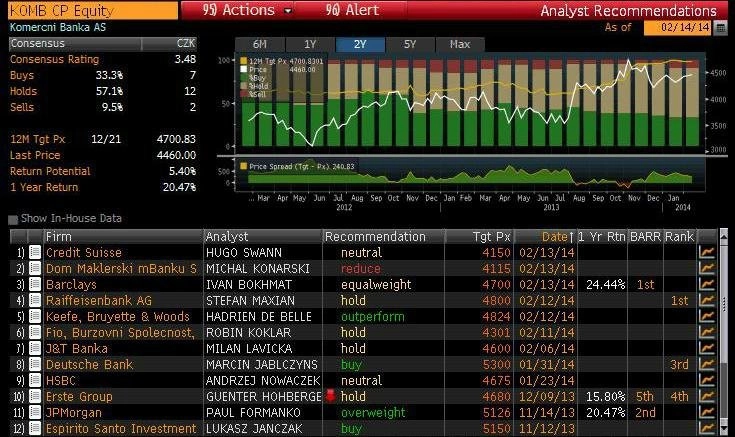The image size is (735, 437).
Task: Click the Consensus Rating value 3.48
Action: 185,59
